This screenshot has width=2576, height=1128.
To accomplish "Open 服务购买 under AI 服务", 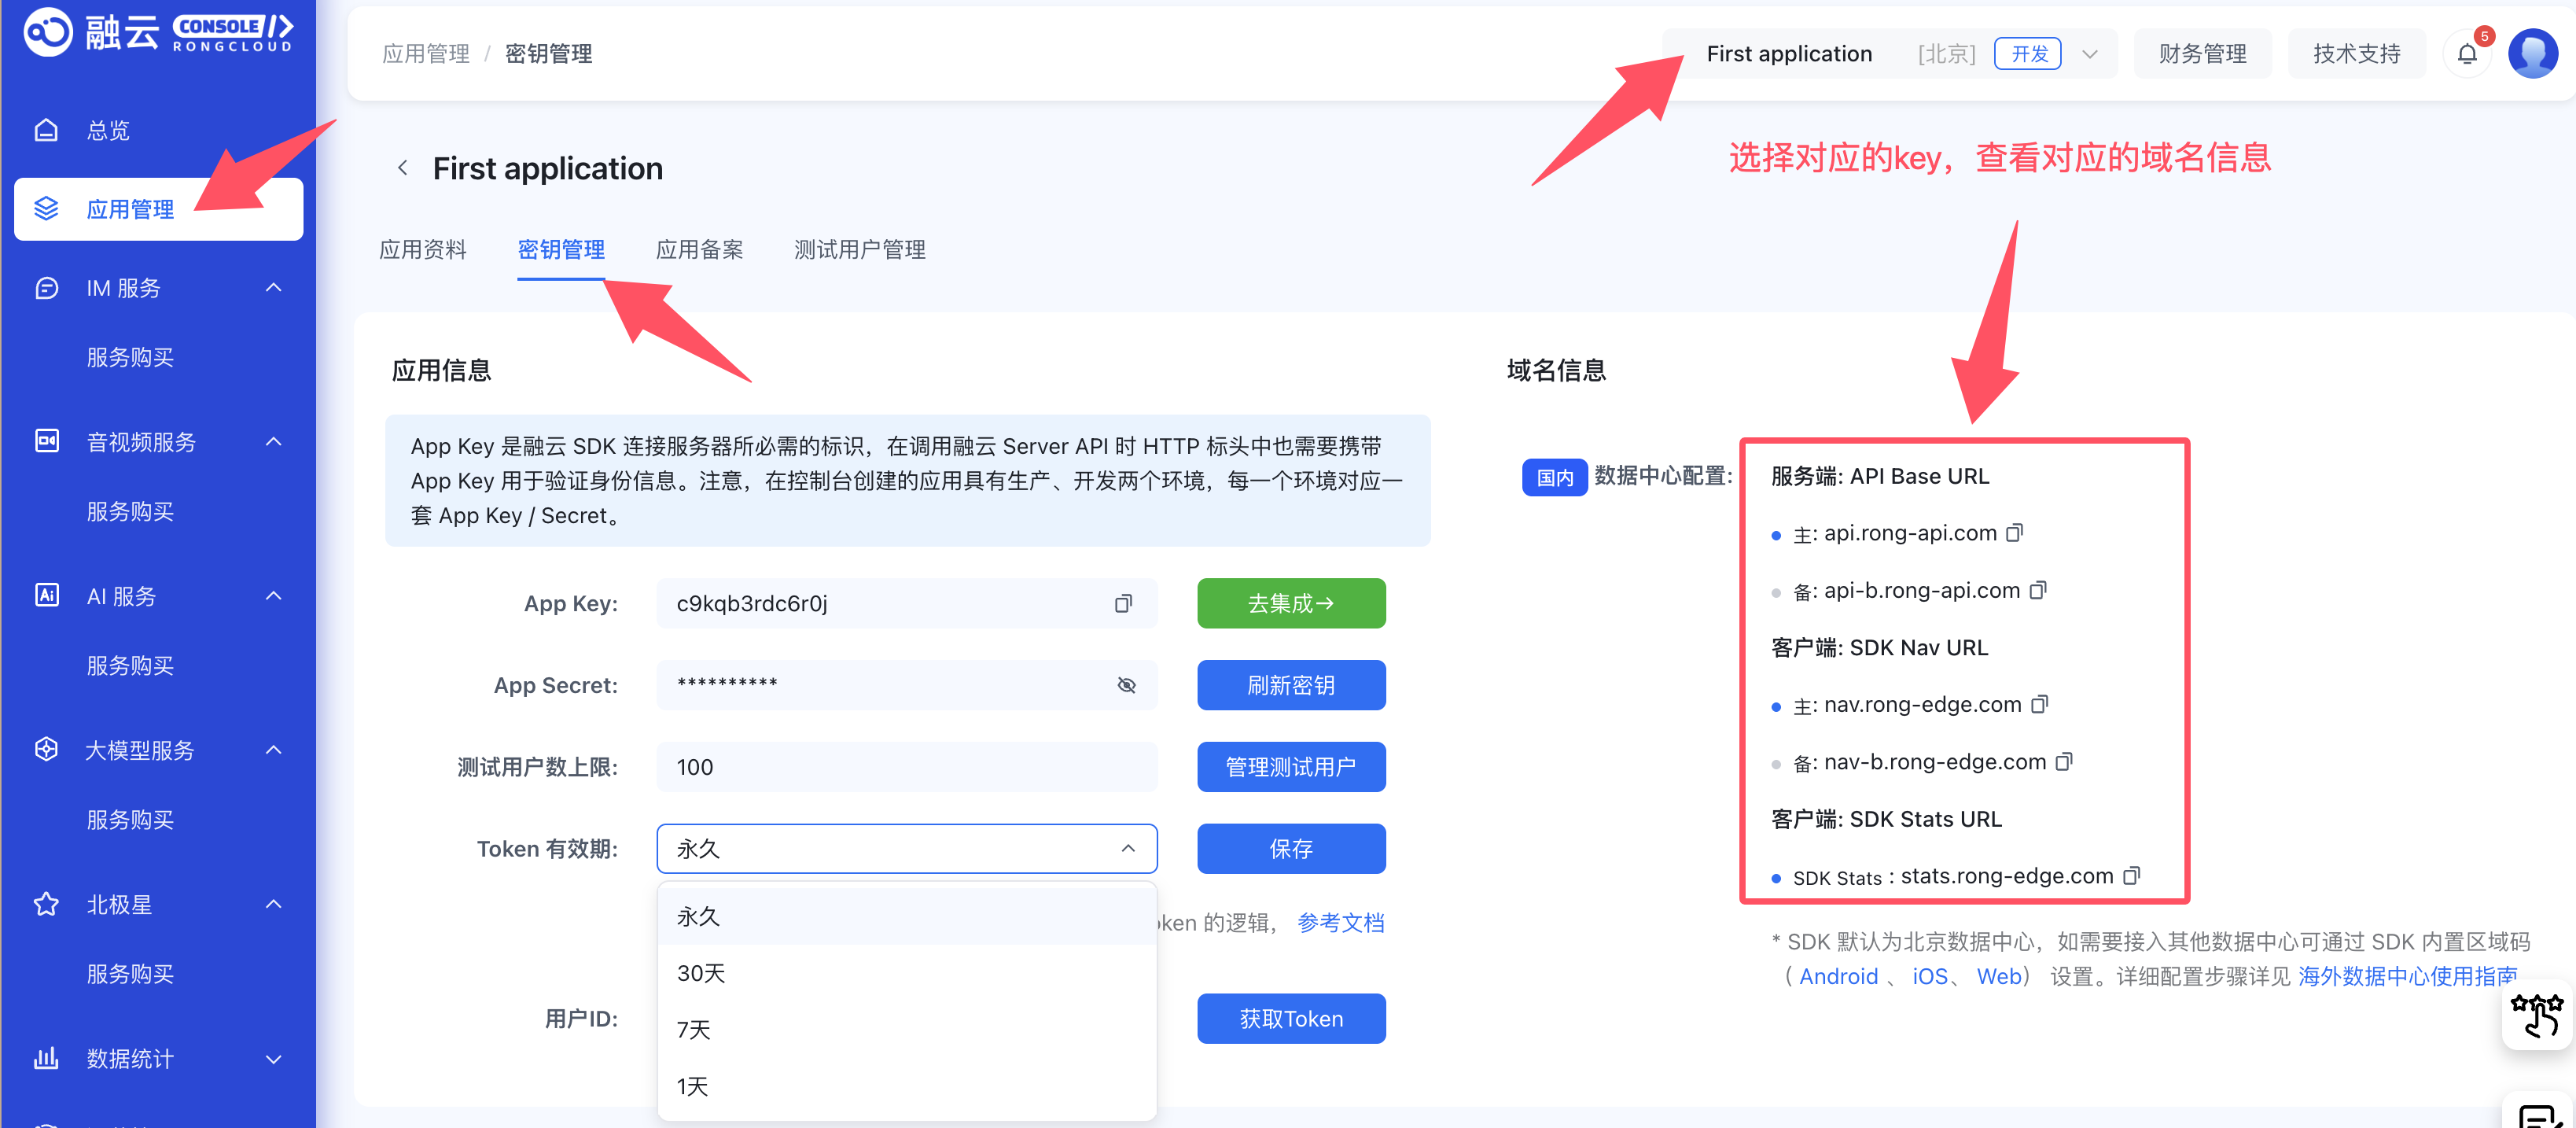I will pyautogui.click(x=130, y=665).
